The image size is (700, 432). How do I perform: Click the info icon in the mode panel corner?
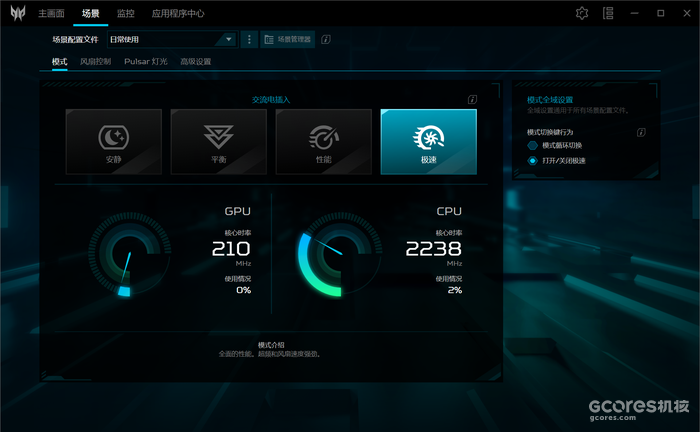[472, 100]
